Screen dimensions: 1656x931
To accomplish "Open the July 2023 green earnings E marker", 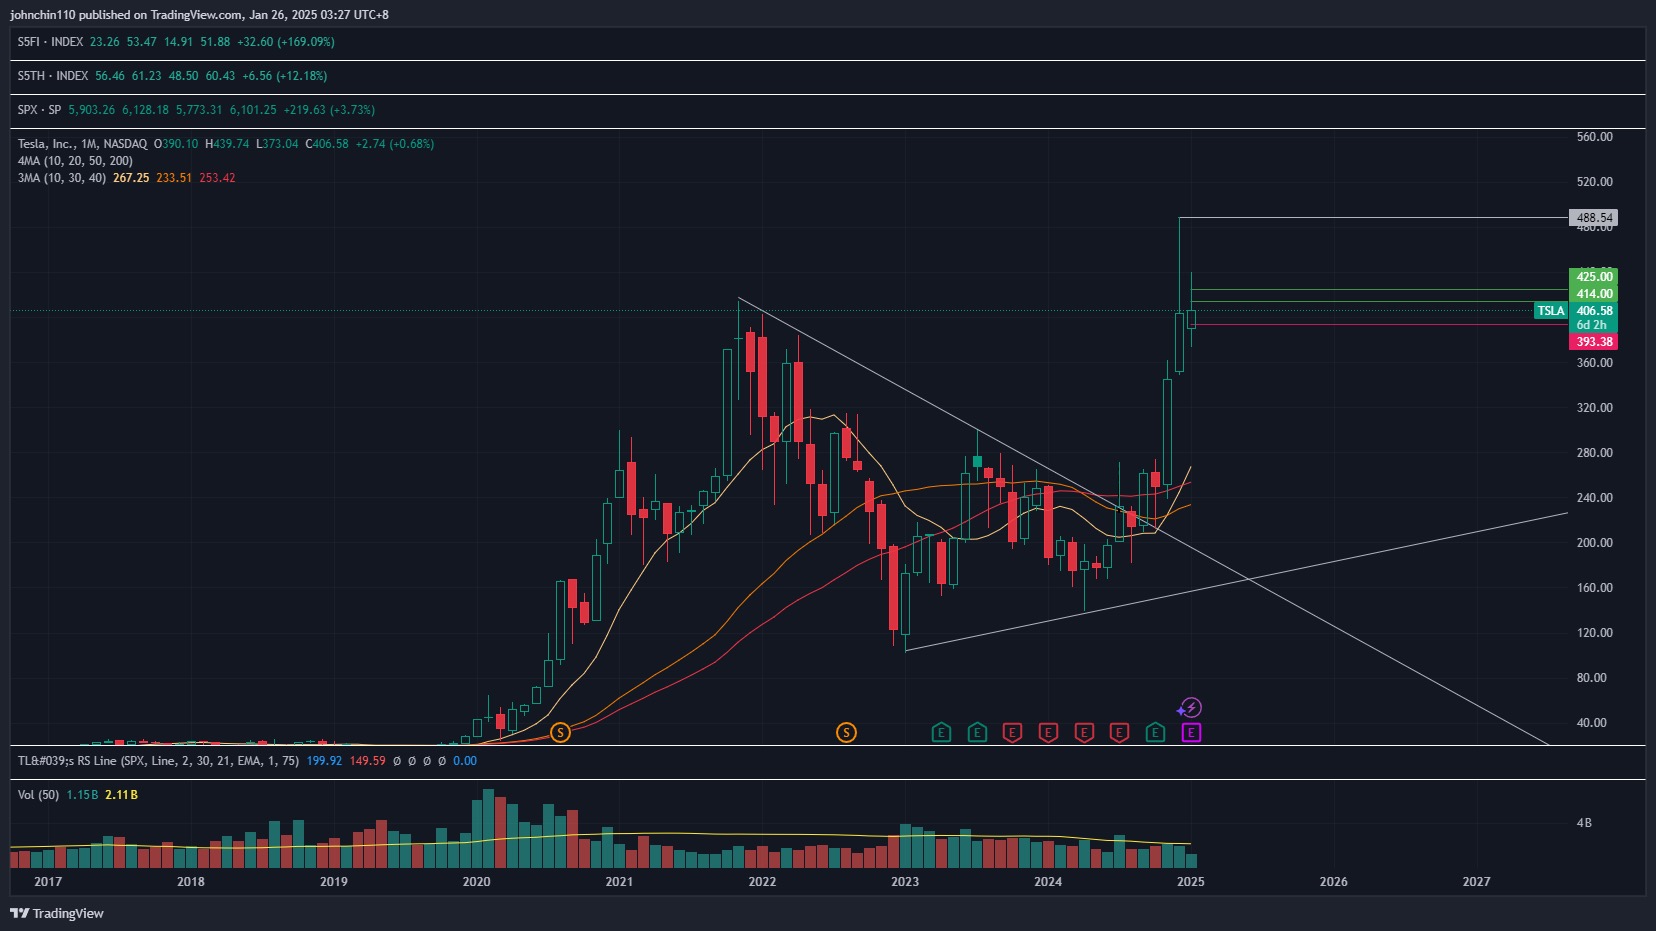I will [x=977, y=733].
